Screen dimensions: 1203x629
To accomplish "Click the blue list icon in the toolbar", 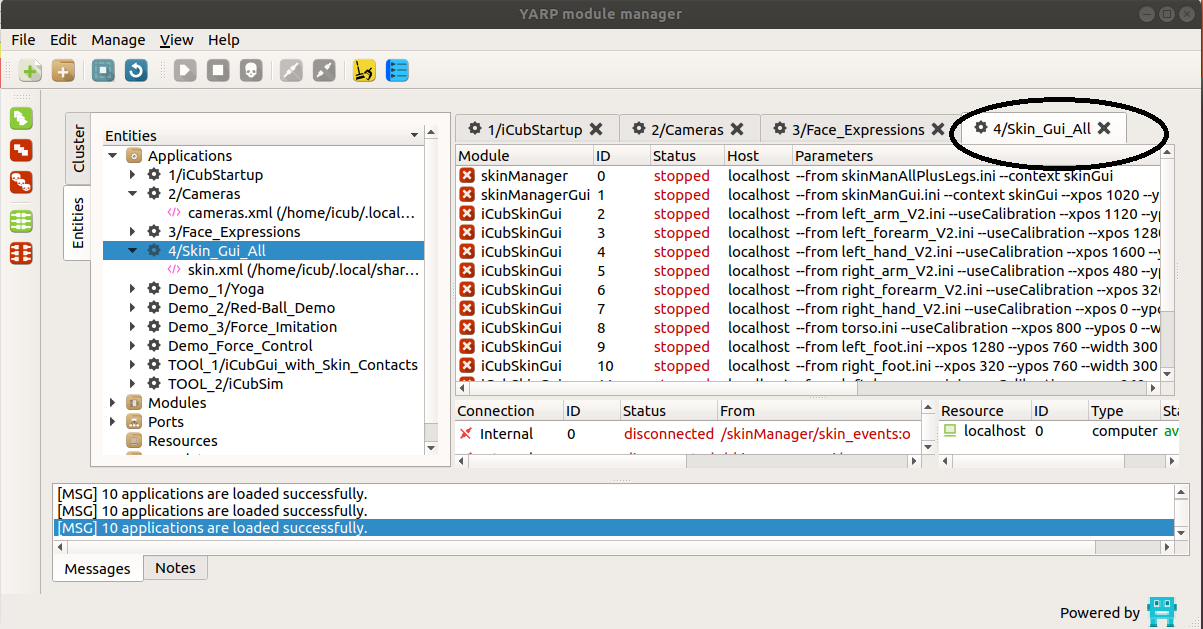I will [397, 71].
